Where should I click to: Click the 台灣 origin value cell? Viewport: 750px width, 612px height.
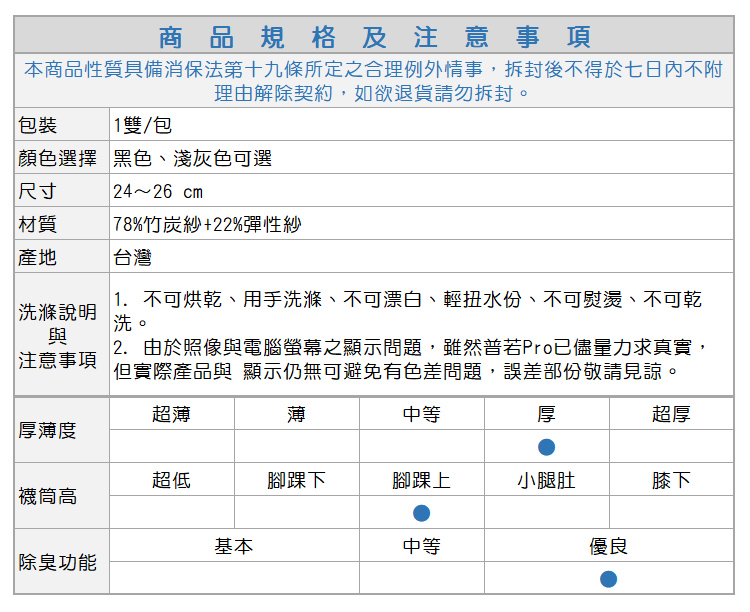[x=132, y=257]
